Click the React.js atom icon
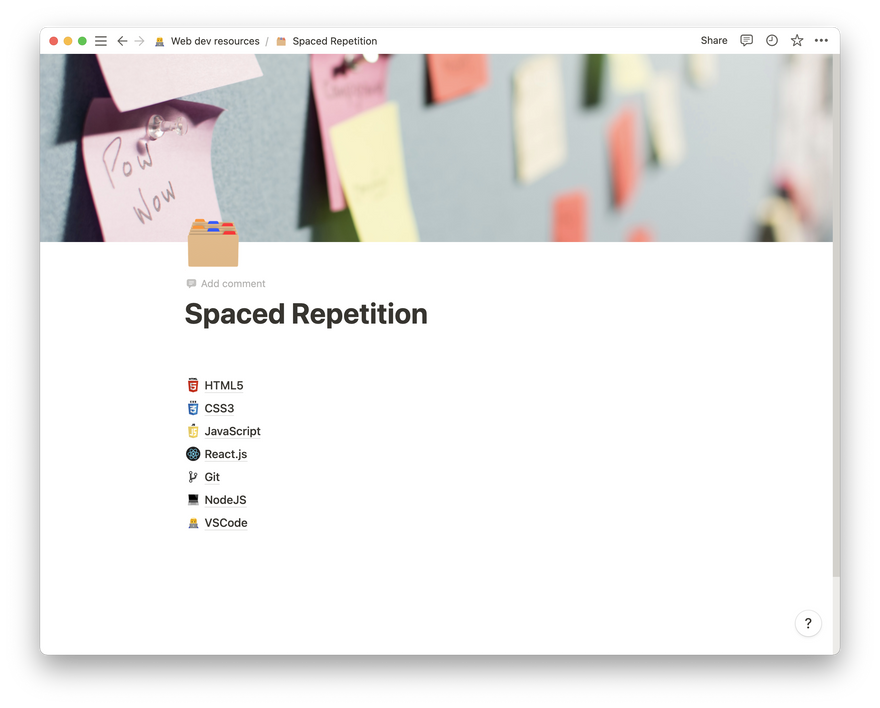This screenshot has width=880, height=708. coord(193,454)
